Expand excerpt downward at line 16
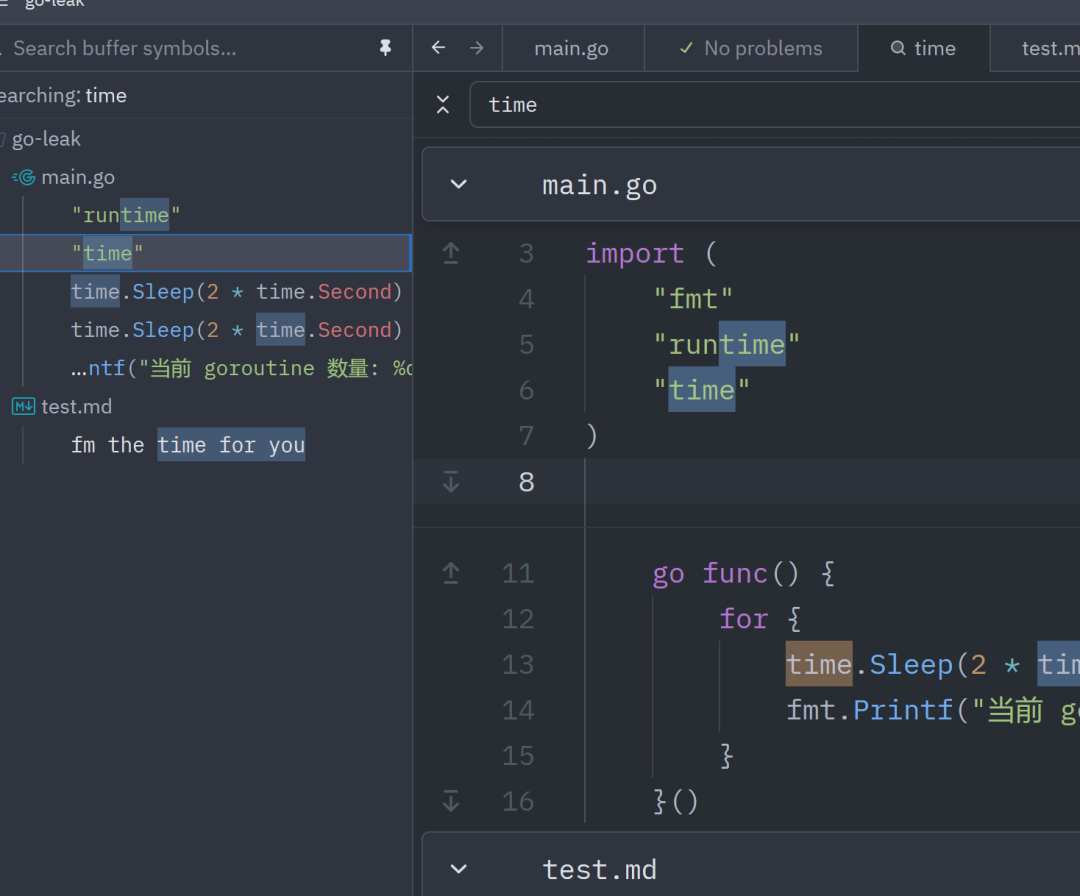 [x=451, y=801]
